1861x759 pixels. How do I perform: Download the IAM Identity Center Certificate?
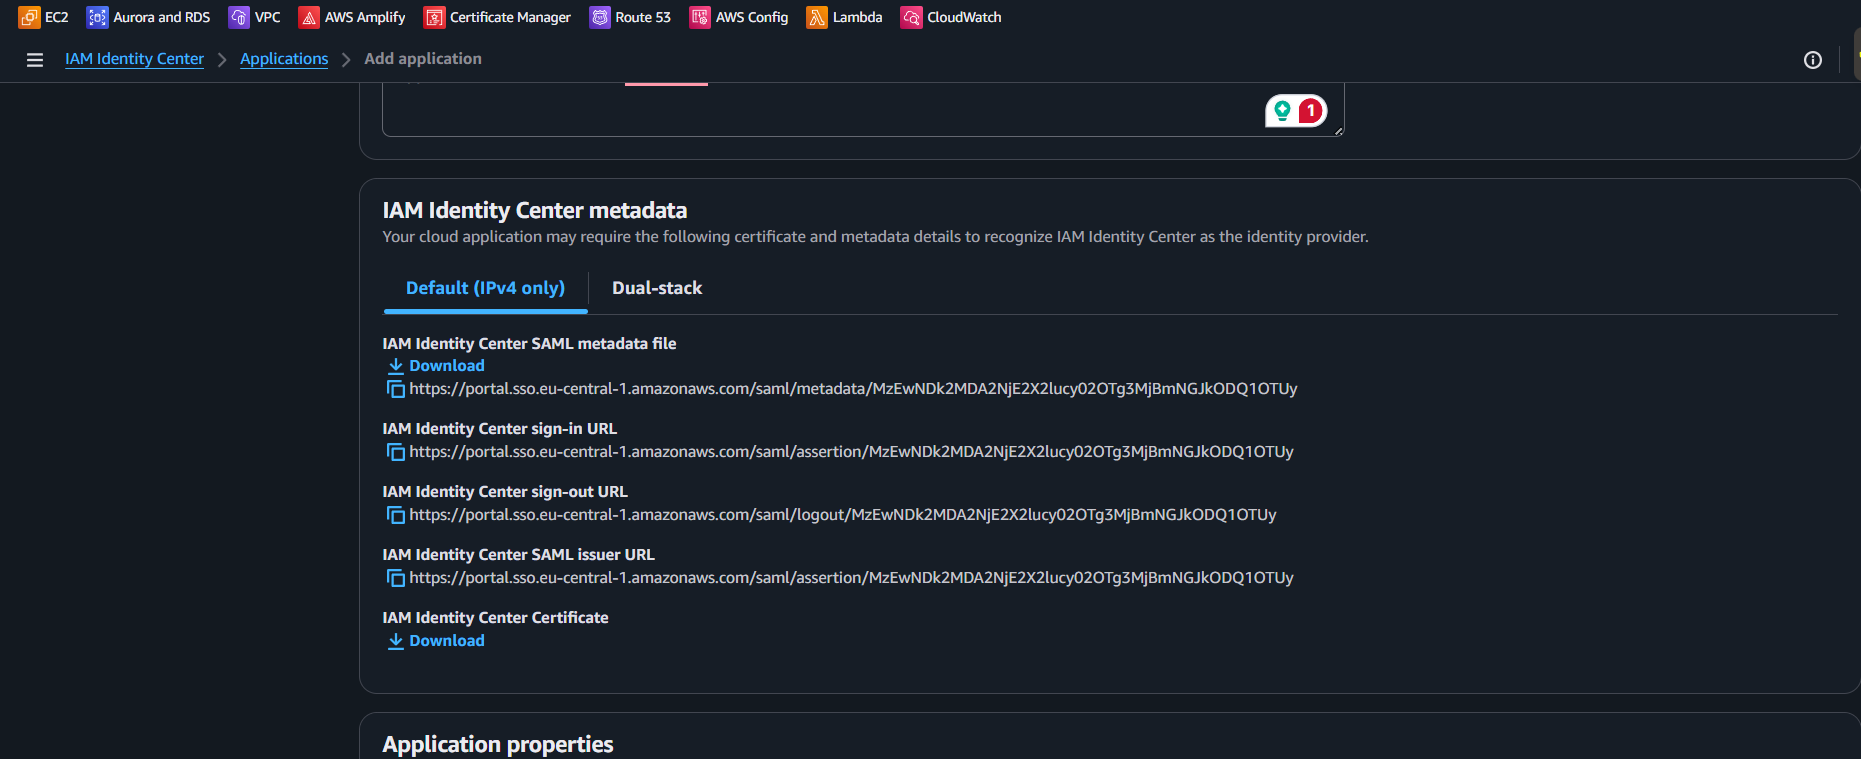[436, 641]
